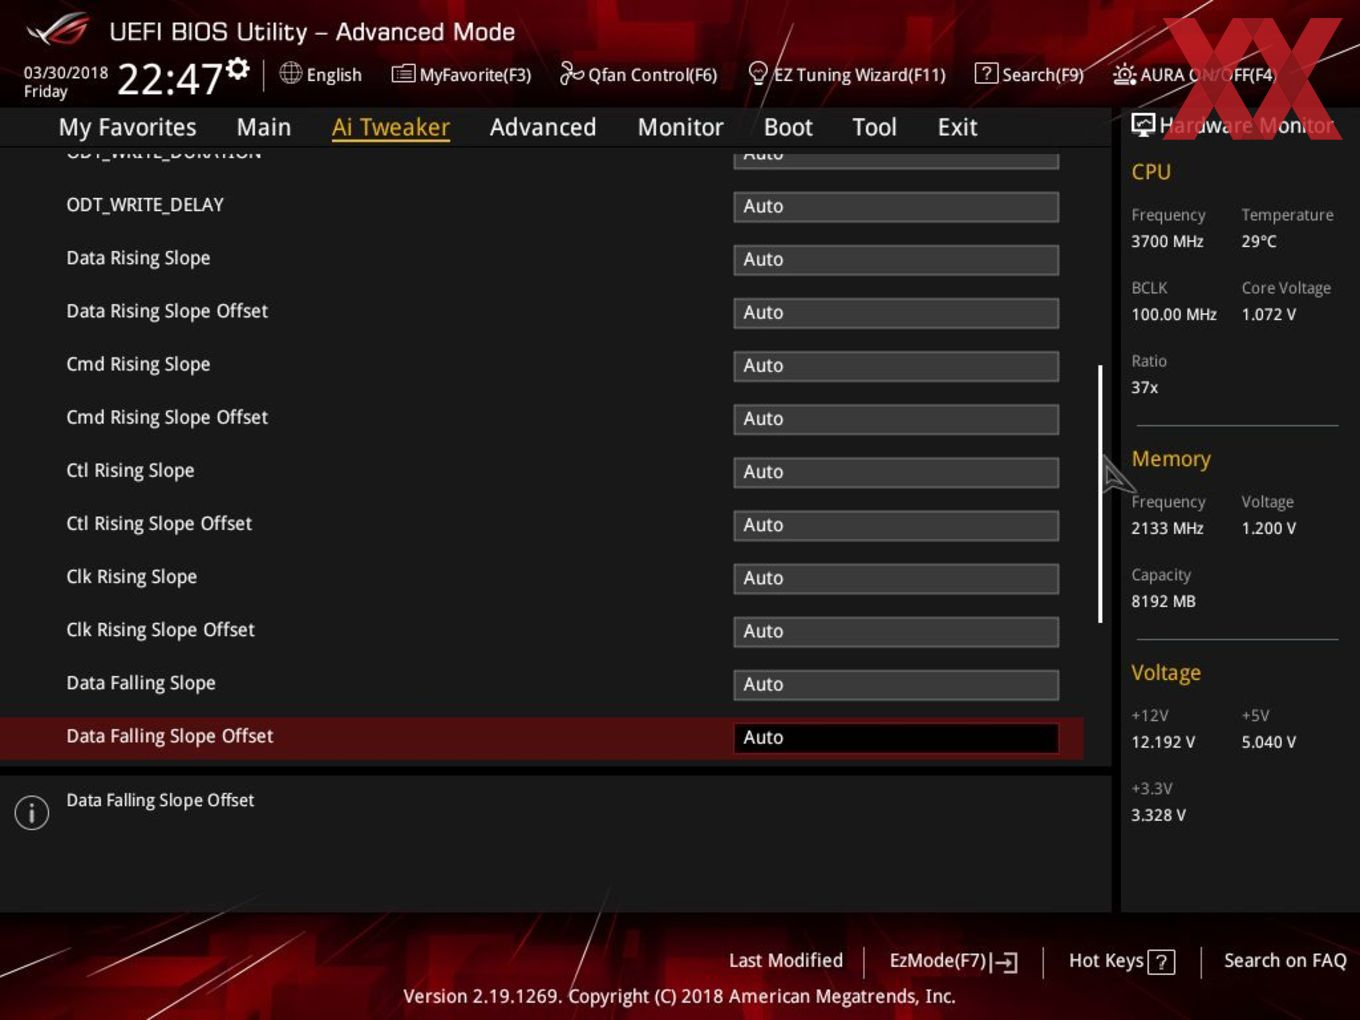
Task: Open the Advanced tab
Action: pyautogui.click(x=543, y=127)
